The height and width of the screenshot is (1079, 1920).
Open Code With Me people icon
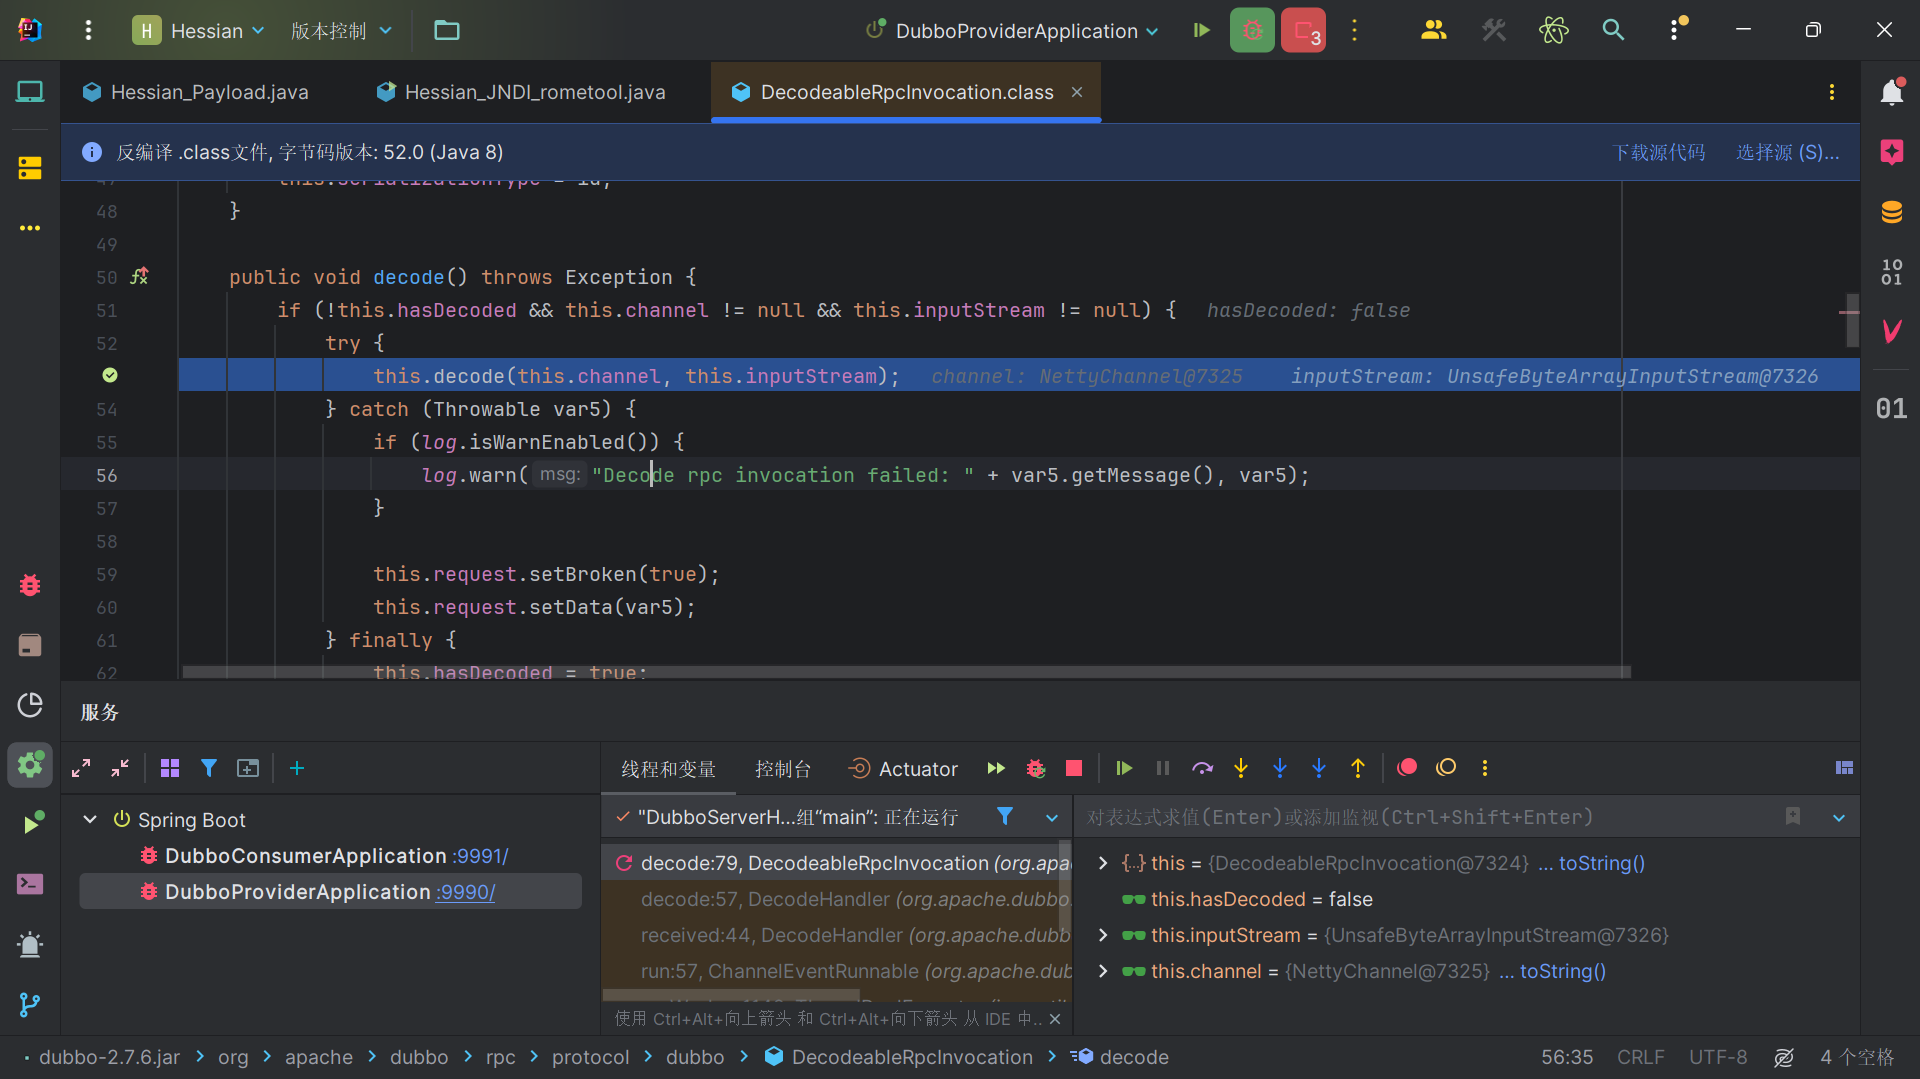[1433, 30]
